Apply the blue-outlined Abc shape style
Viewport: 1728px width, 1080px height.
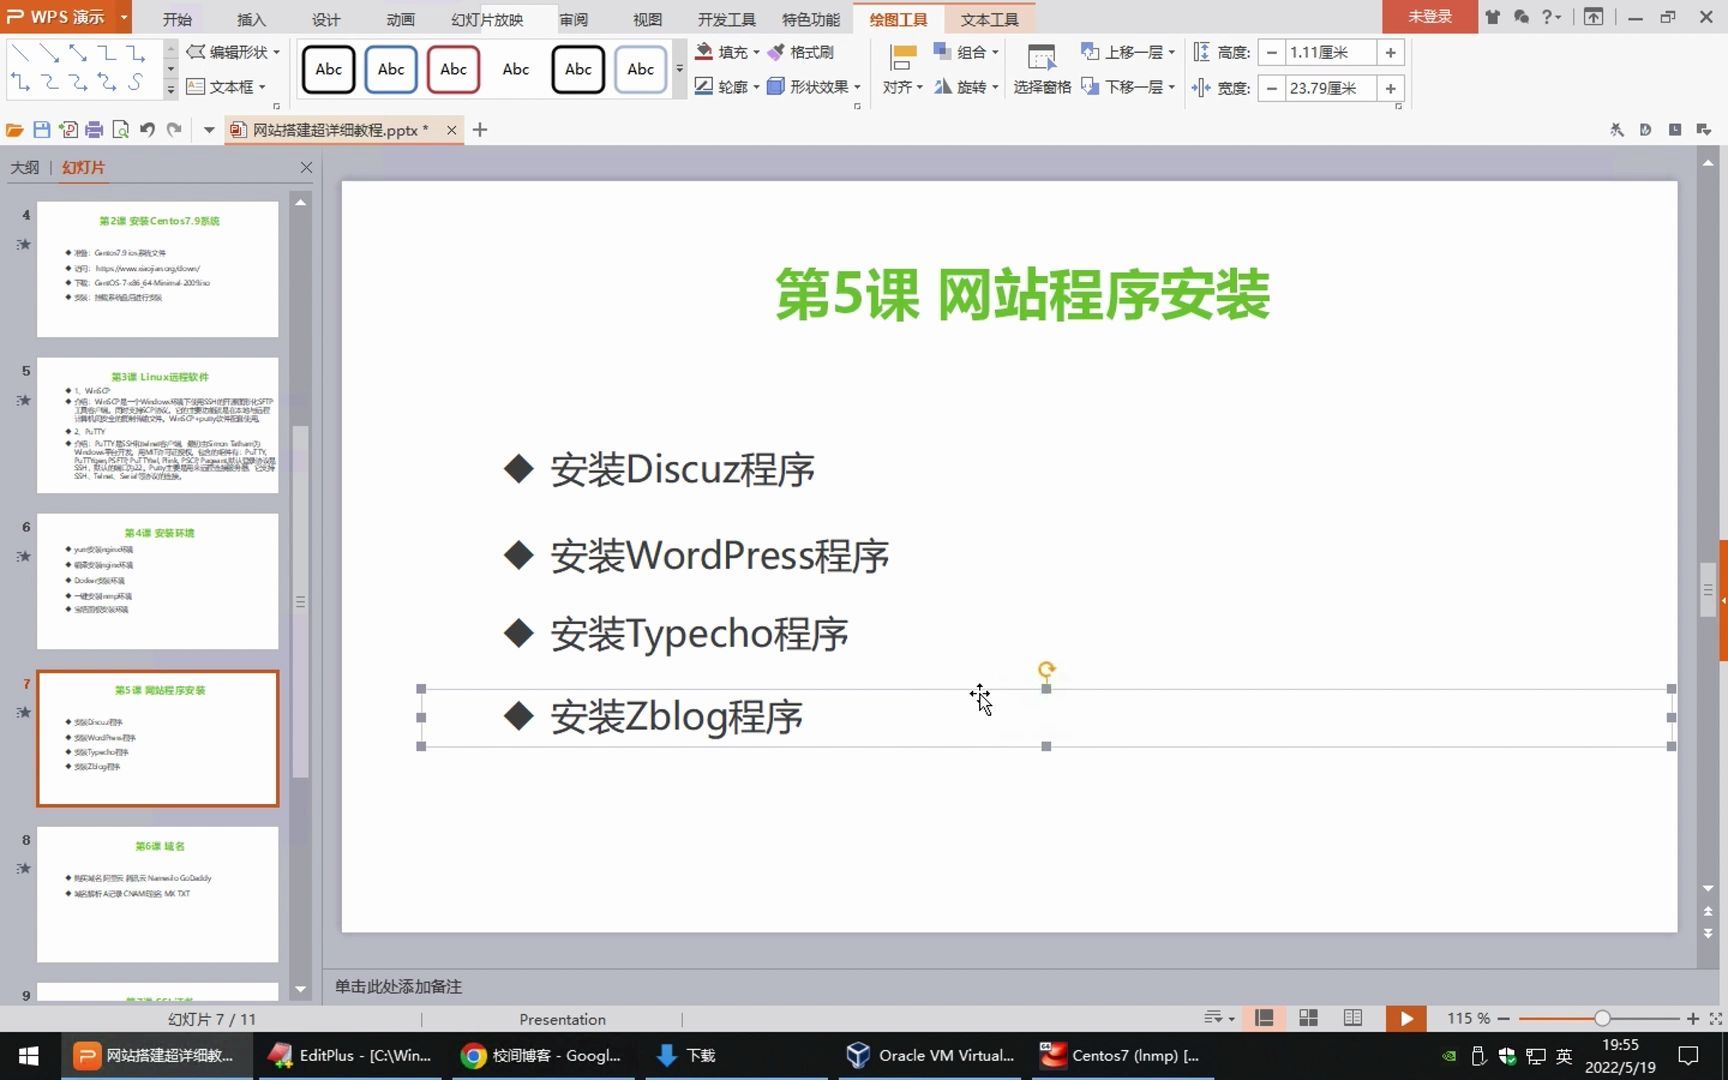point(391,70)
